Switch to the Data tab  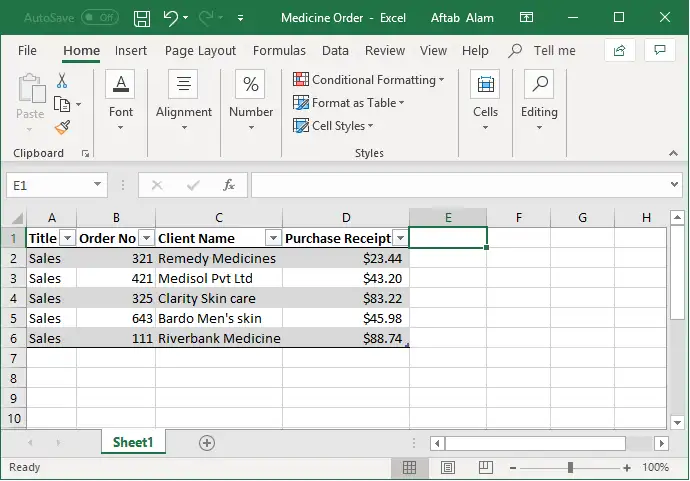[x=335, y=51]
